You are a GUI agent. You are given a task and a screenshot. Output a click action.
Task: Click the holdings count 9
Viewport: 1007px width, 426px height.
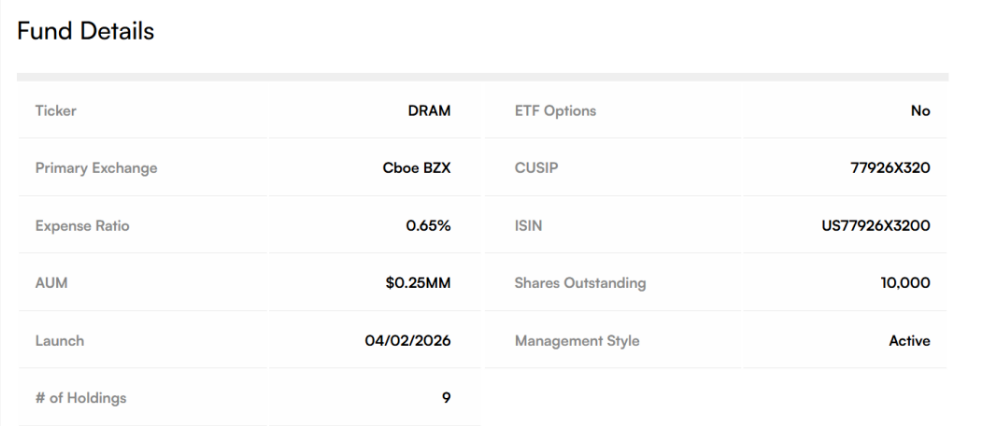pos(446,399)
